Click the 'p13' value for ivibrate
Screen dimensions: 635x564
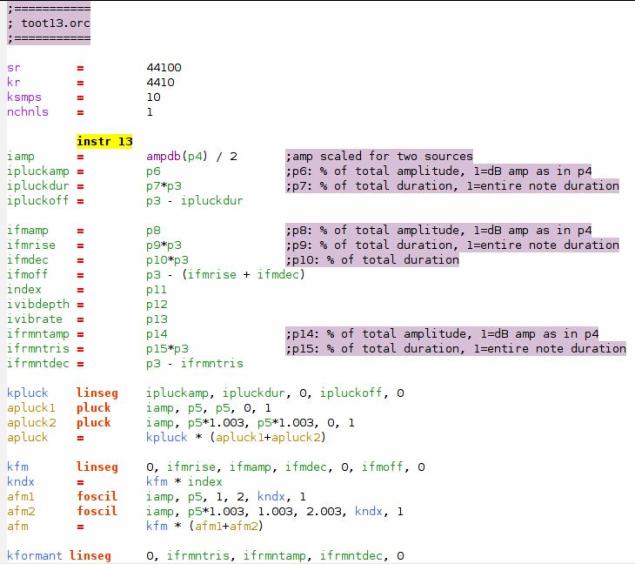157,319
